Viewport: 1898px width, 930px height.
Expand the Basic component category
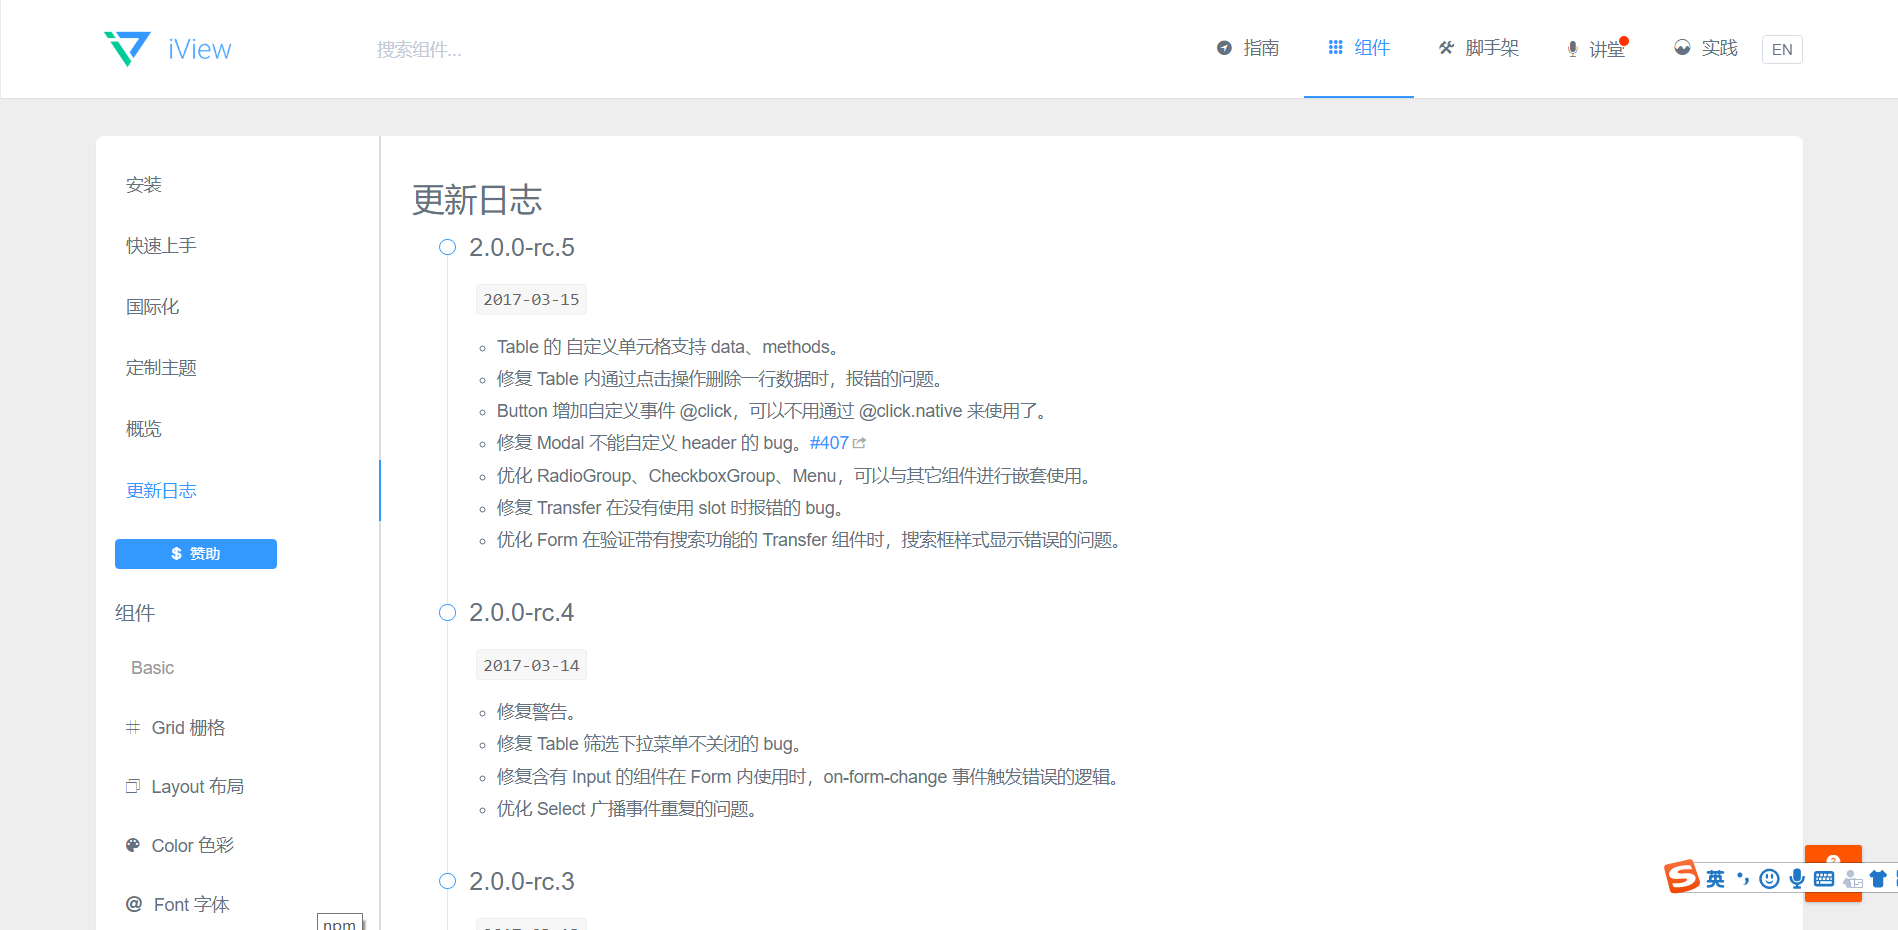[152, 667]
